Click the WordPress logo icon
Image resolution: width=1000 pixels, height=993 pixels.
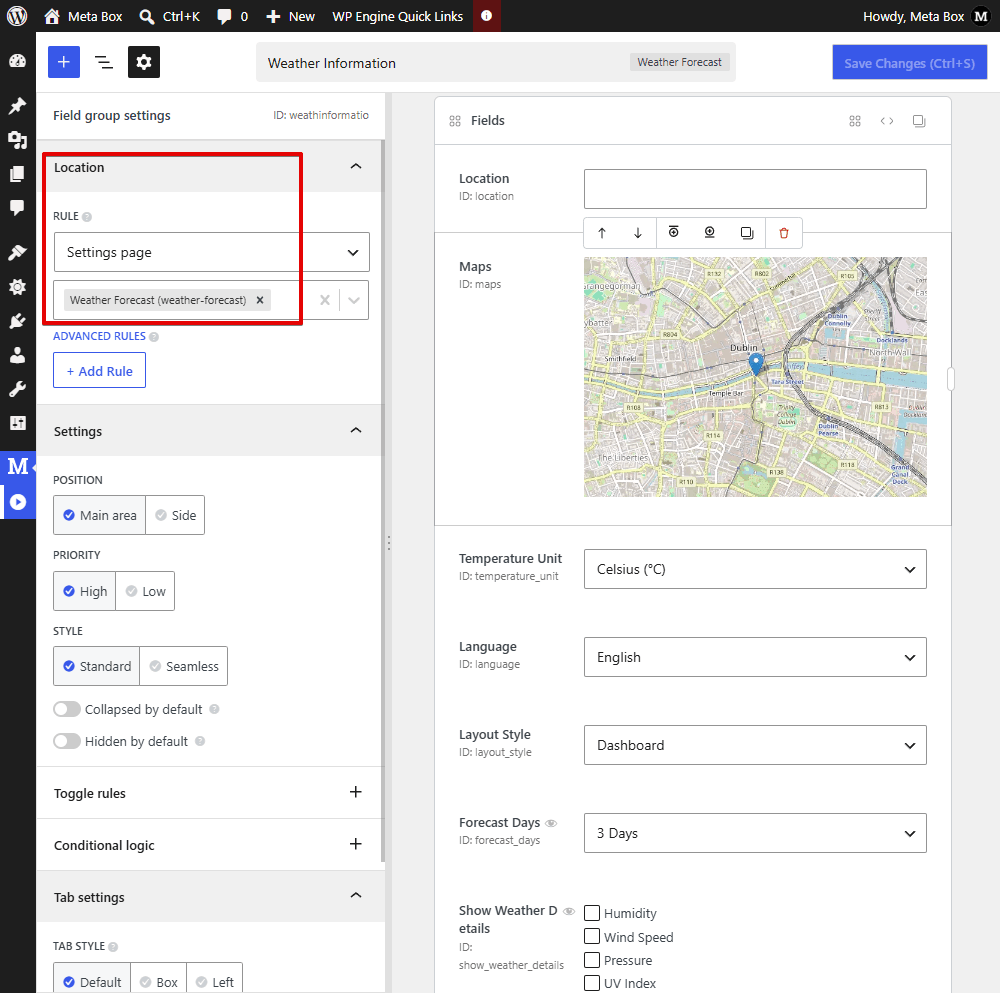(17, 16)
